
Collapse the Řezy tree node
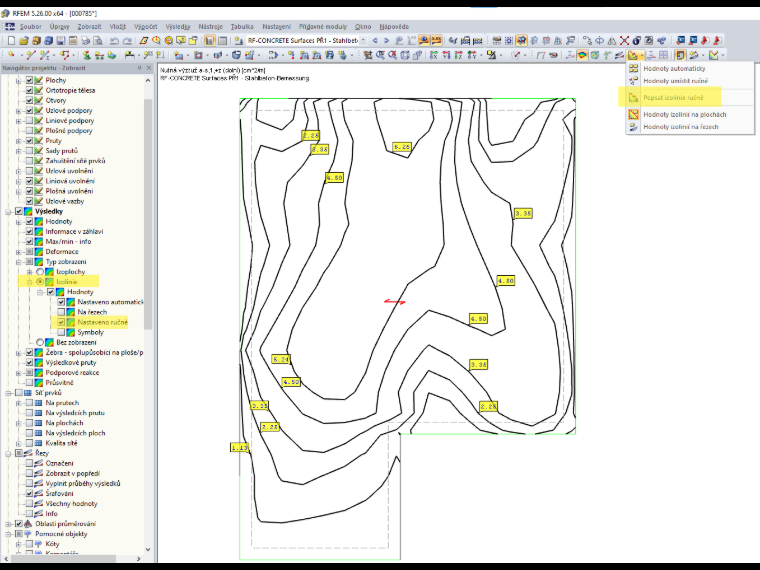[x=8, y=453]
